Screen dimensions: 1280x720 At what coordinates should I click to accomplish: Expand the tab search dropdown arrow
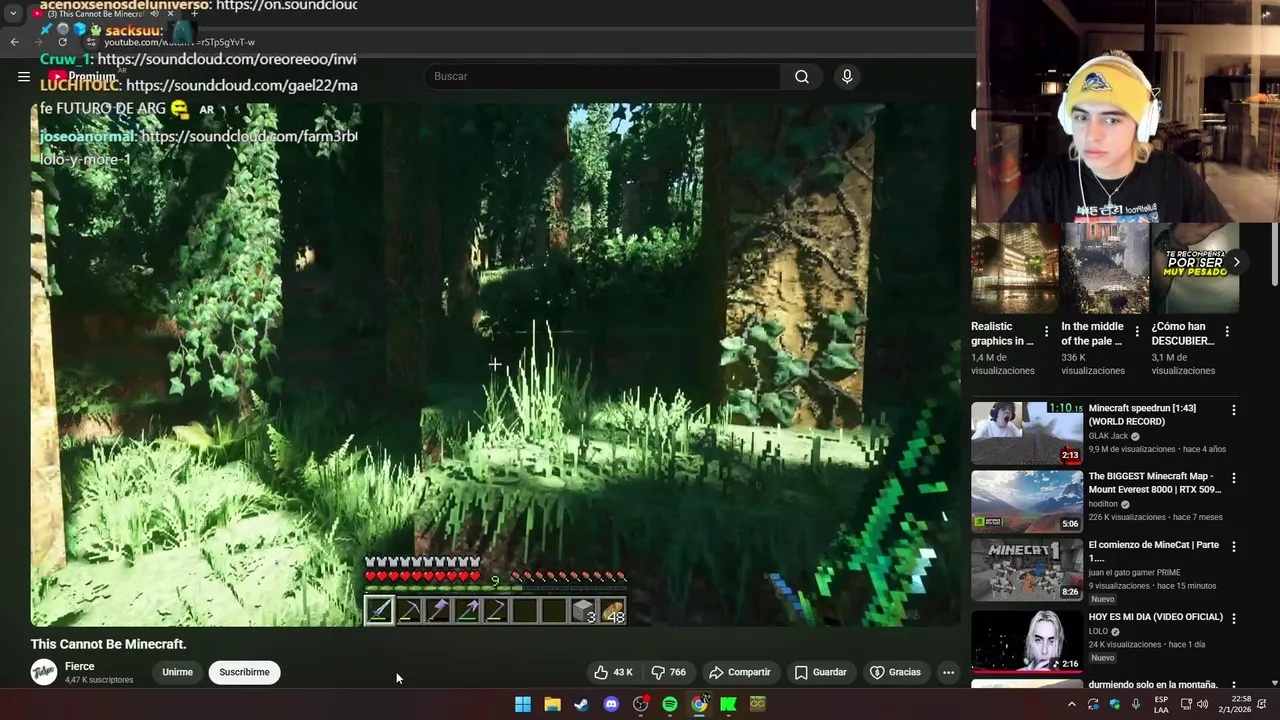(x=13, y=14)
